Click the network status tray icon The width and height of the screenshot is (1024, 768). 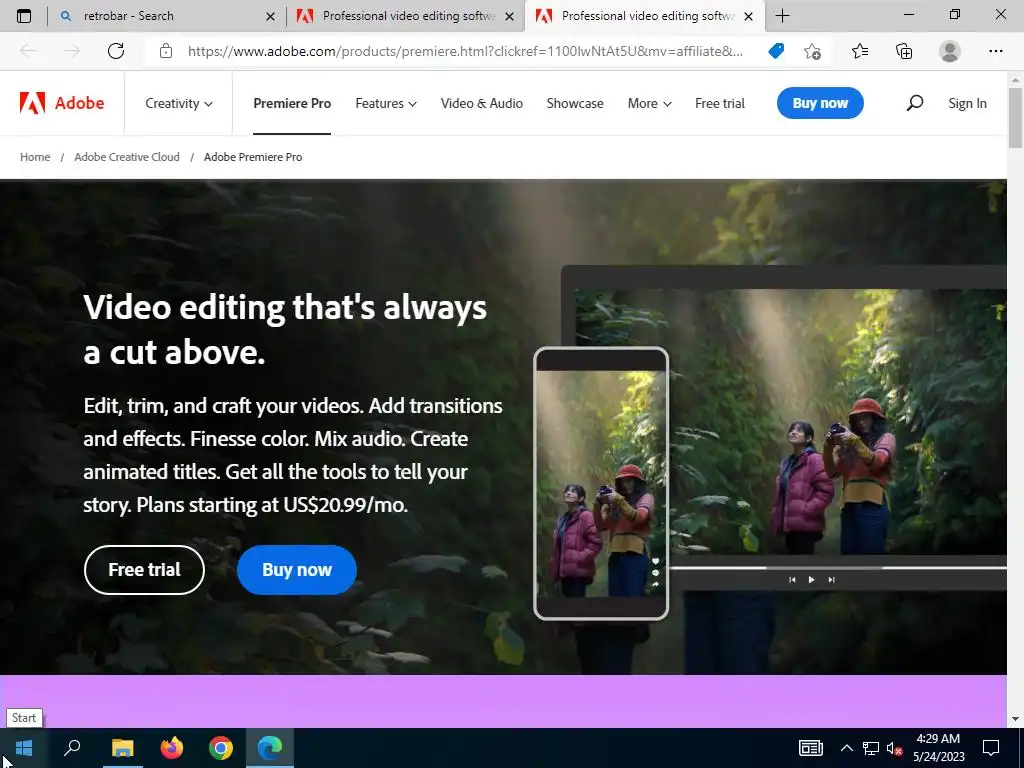[871, 748]
